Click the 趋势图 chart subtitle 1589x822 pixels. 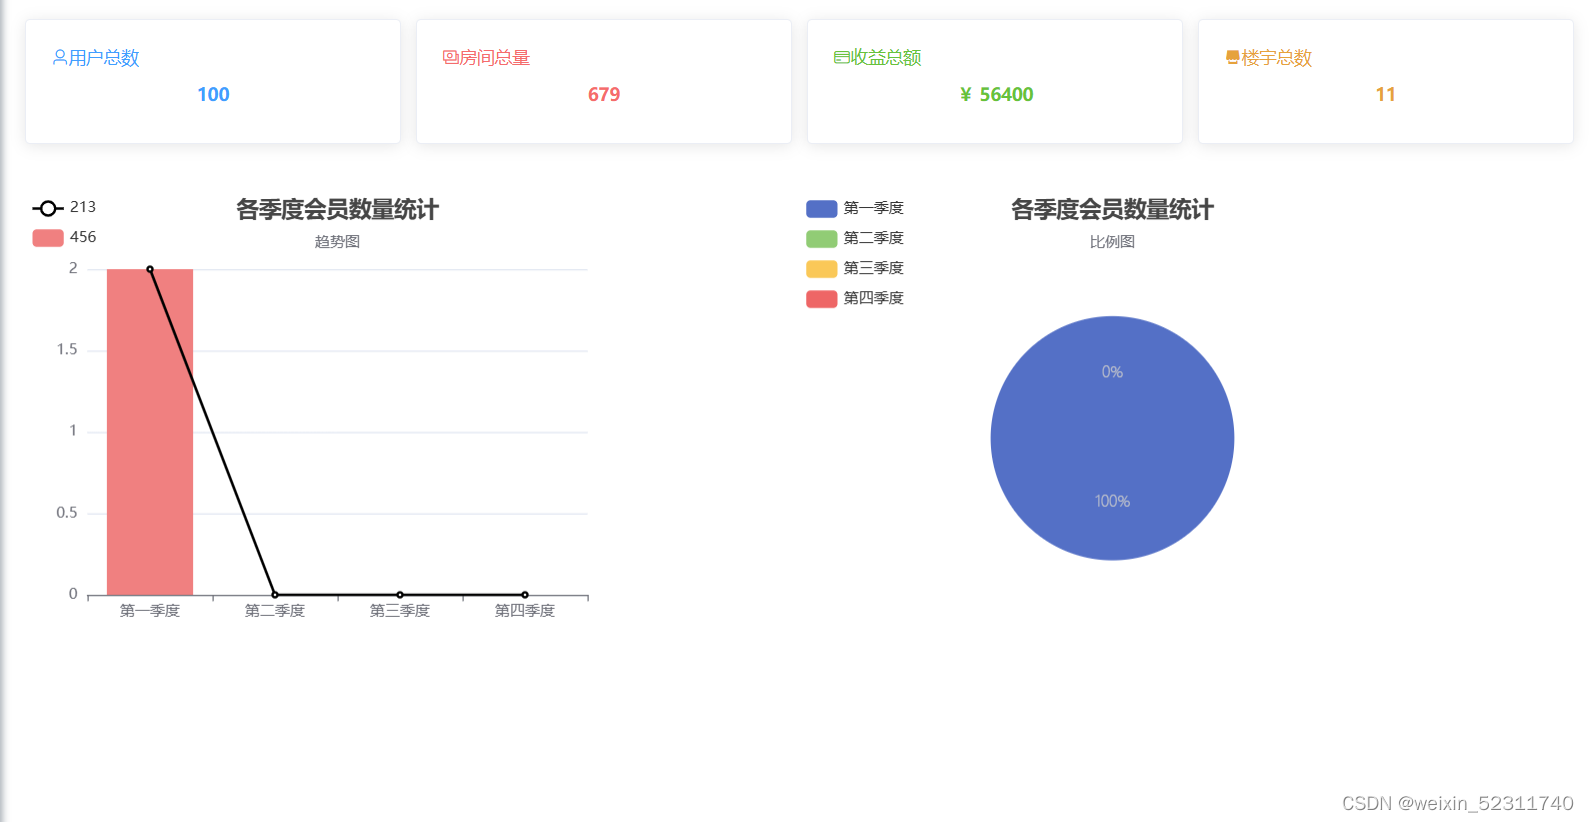point(337,241)
